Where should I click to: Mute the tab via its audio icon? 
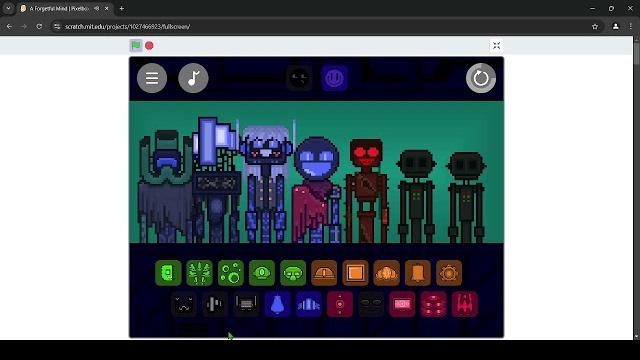tap(97, 8)
